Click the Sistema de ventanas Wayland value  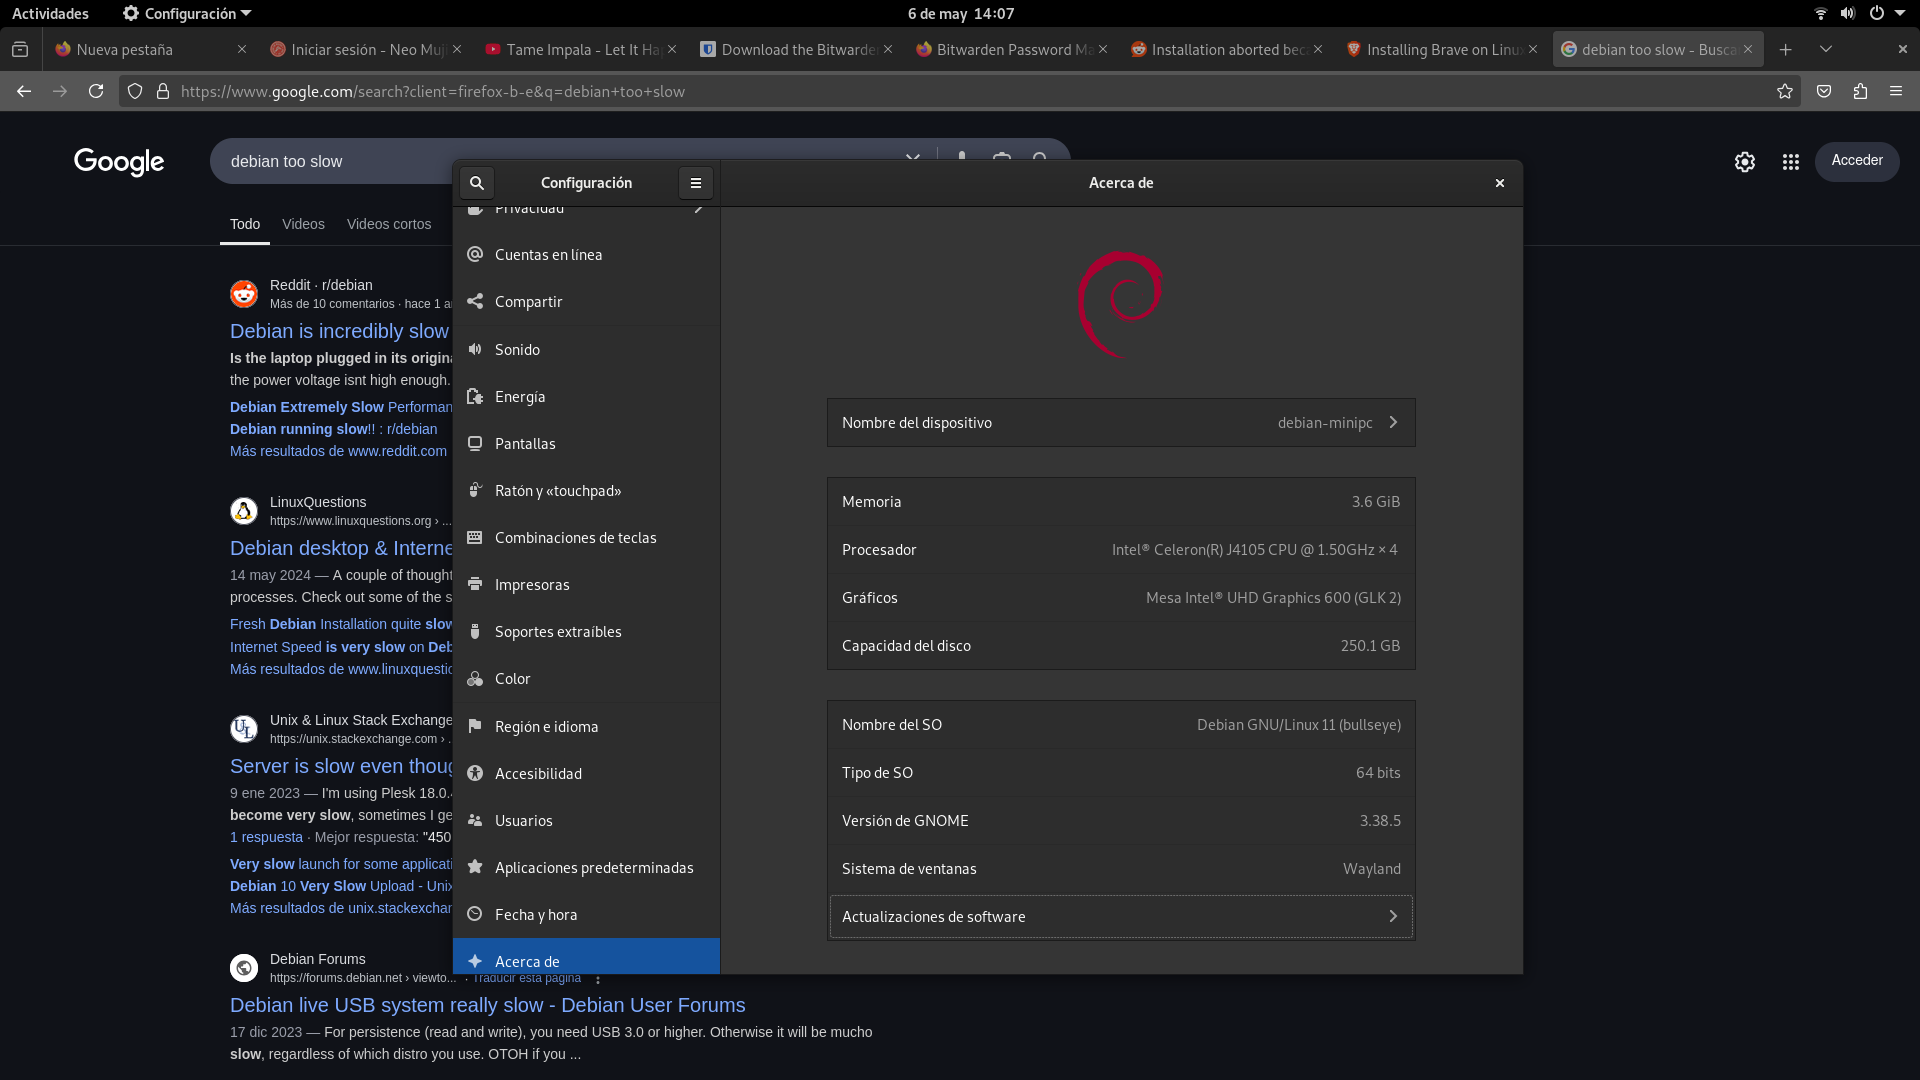click(x=1372, y=869)
